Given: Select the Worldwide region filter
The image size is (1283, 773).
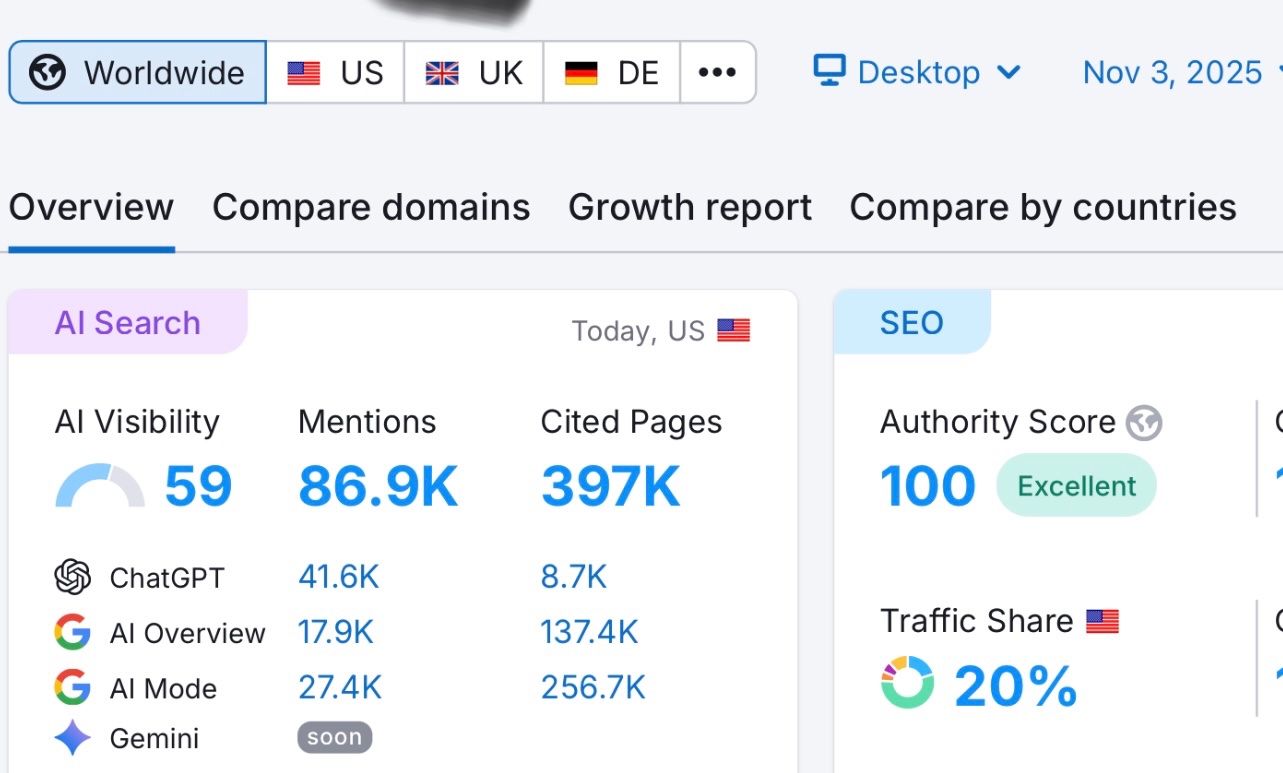Looking at the screenshot, I should (138, 72).
